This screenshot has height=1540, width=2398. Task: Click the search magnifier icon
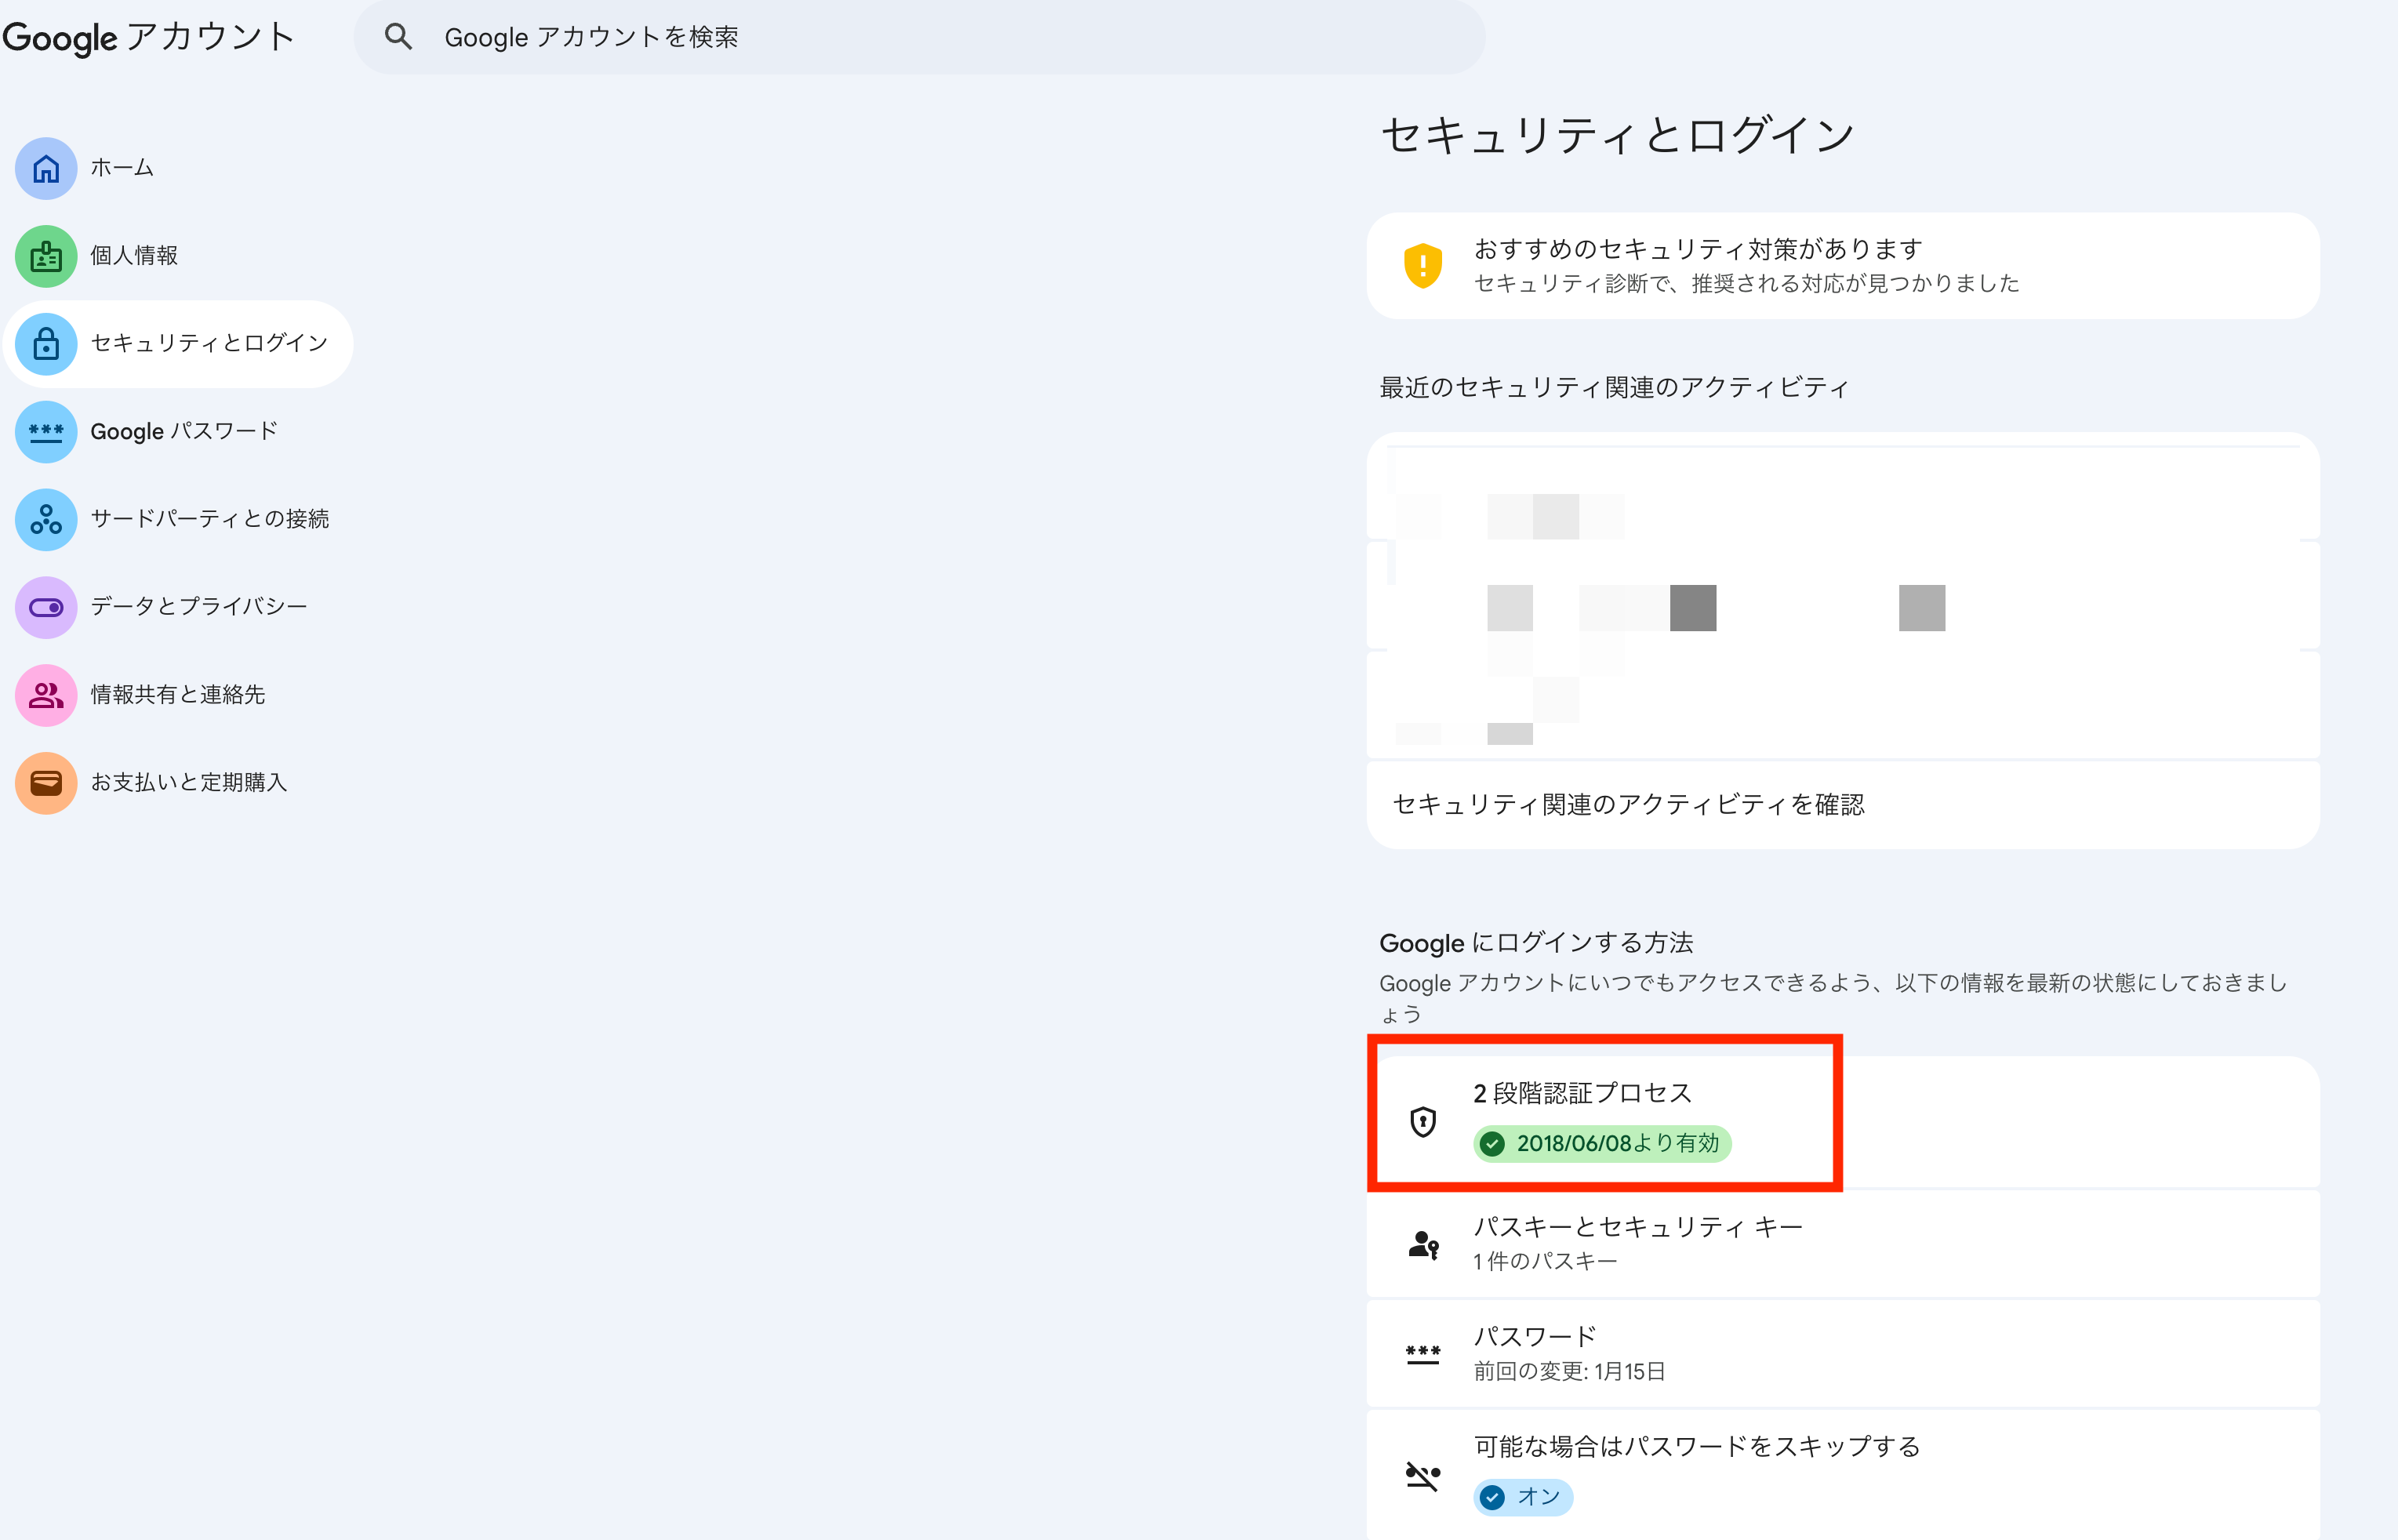(x=398, y=37)
